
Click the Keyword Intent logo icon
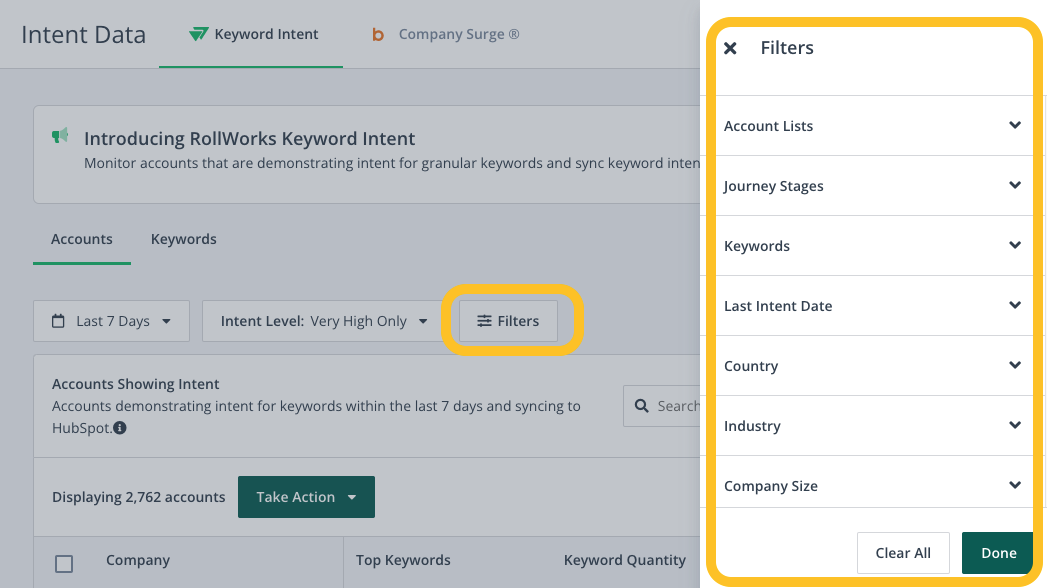198,34
